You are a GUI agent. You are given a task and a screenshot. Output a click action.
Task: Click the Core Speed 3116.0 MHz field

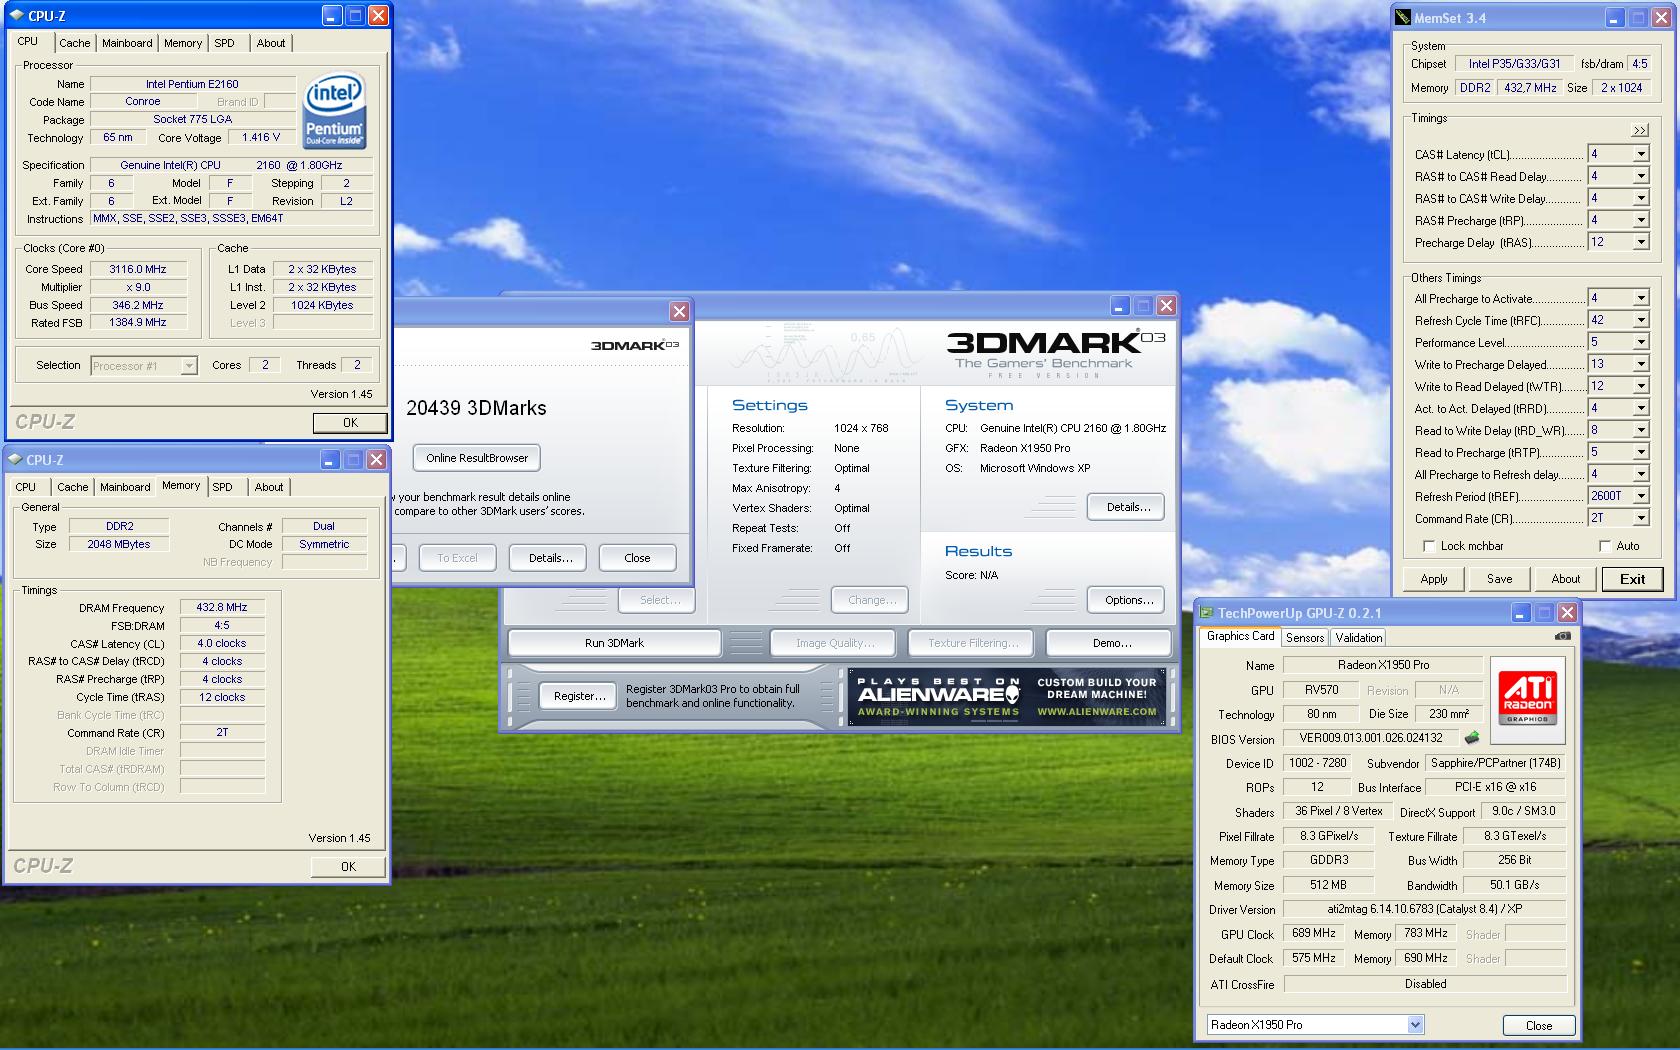pos(138,269)
